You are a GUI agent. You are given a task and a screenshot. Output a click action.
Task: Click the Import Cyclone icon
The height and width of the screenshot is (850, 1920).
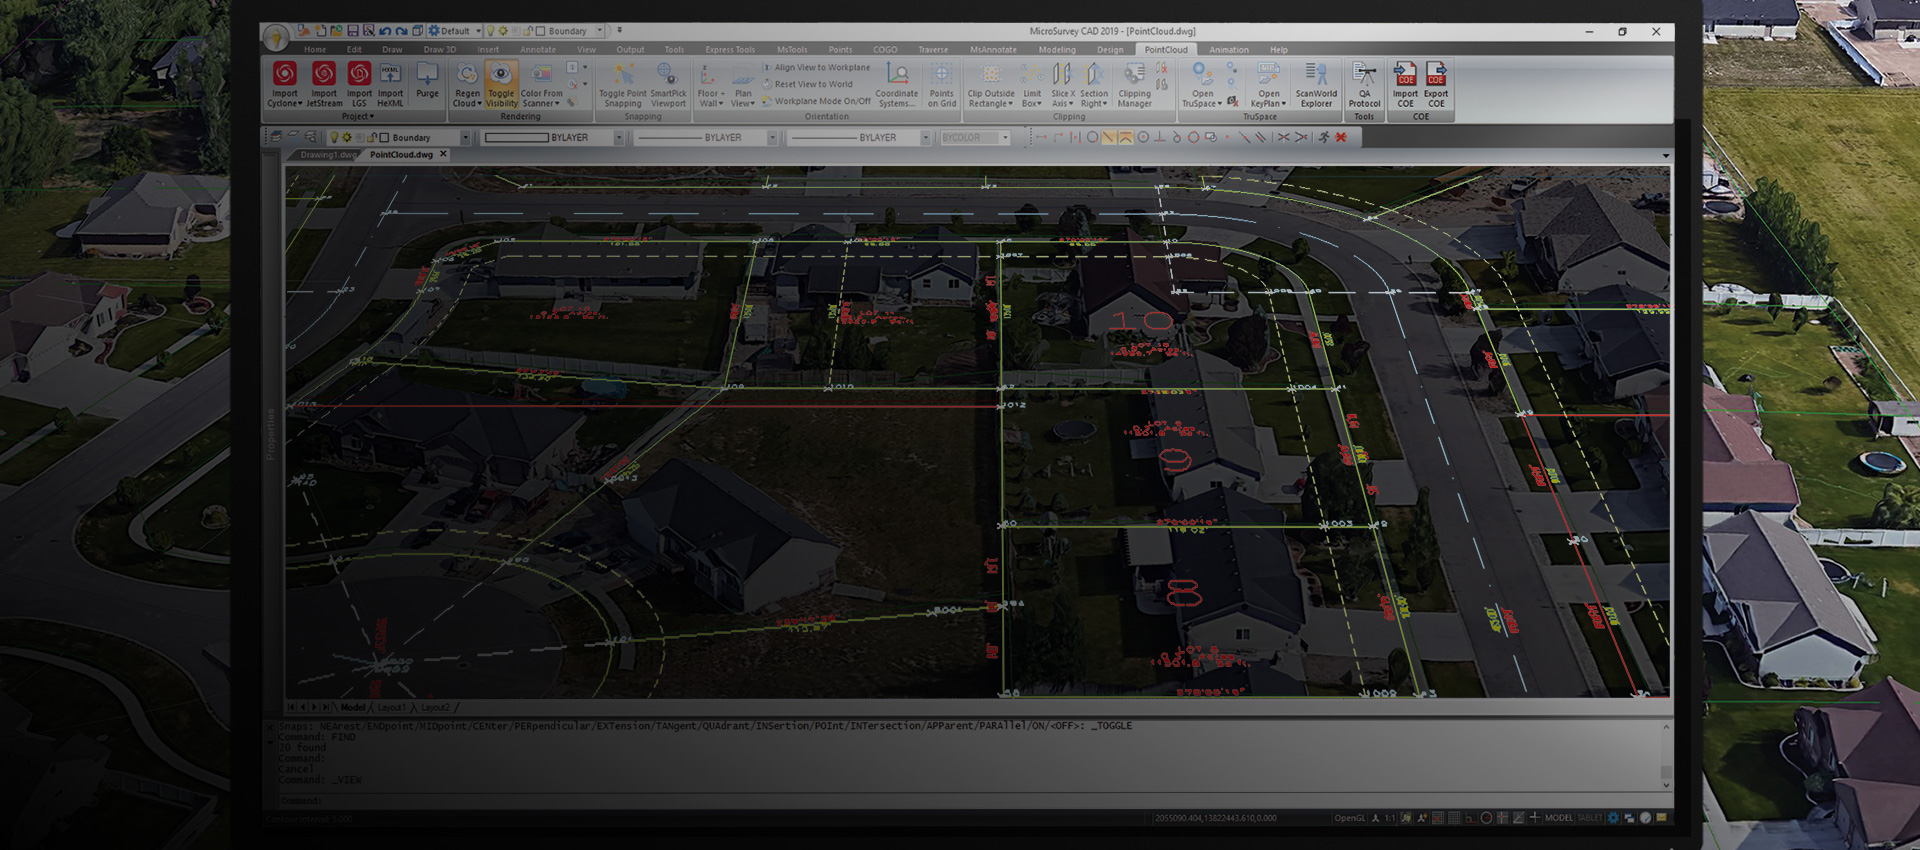point(285,76)
